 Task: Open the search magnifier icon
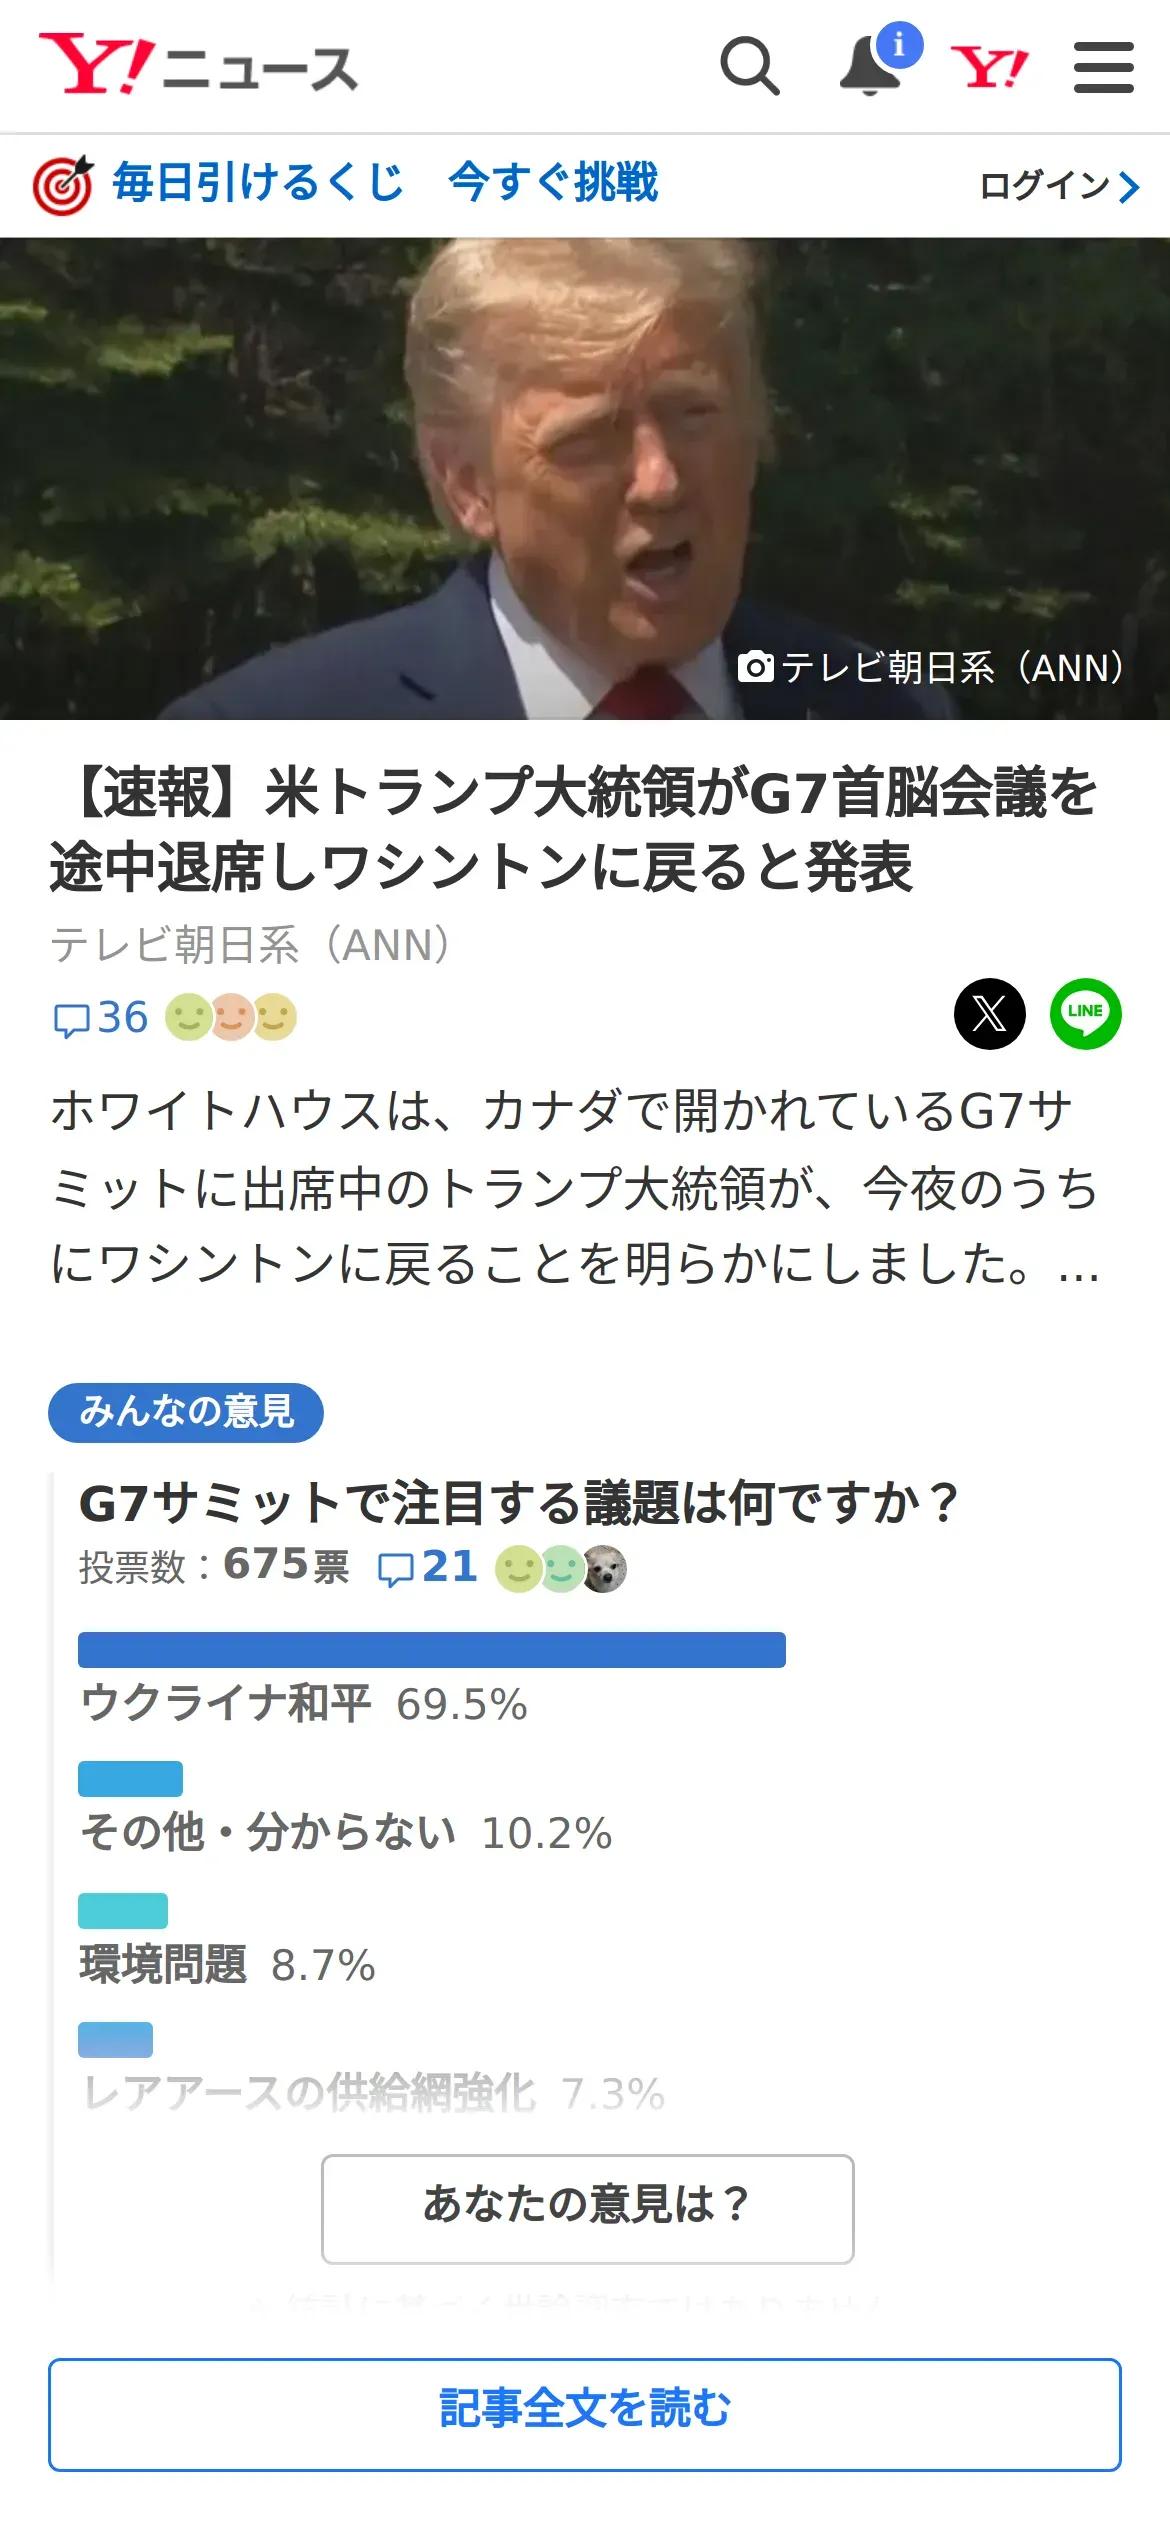click(750, 66)
